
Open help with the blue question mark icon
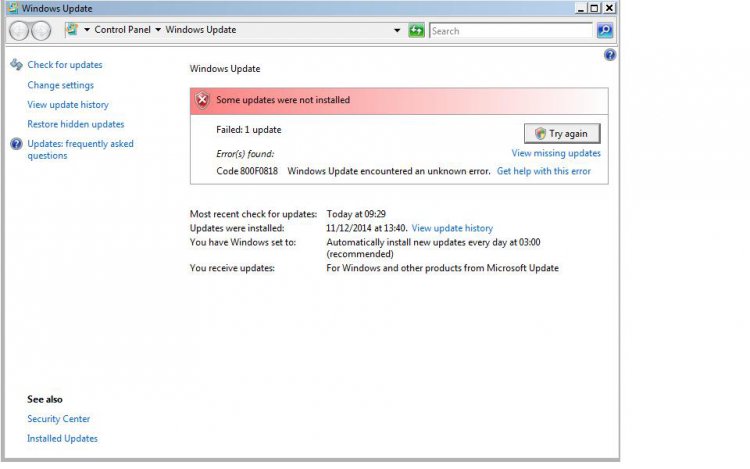[610, 55]
